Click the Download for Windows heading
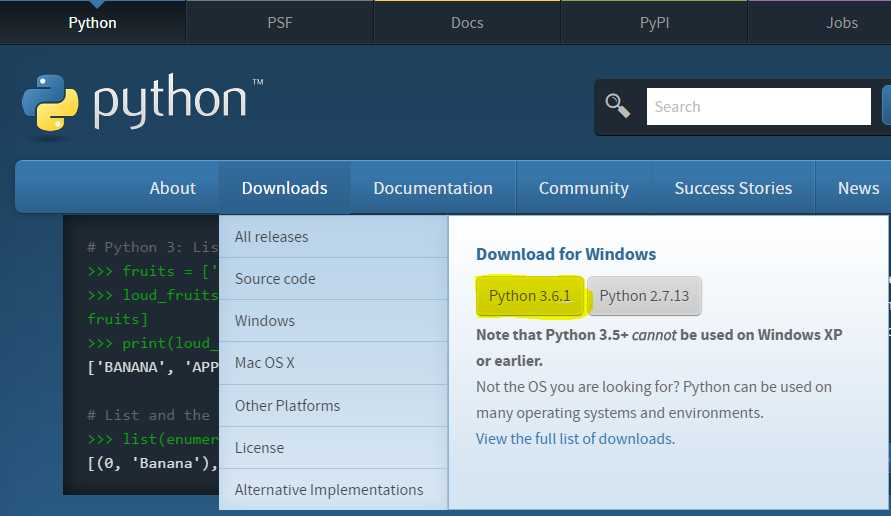 [566, 254]
